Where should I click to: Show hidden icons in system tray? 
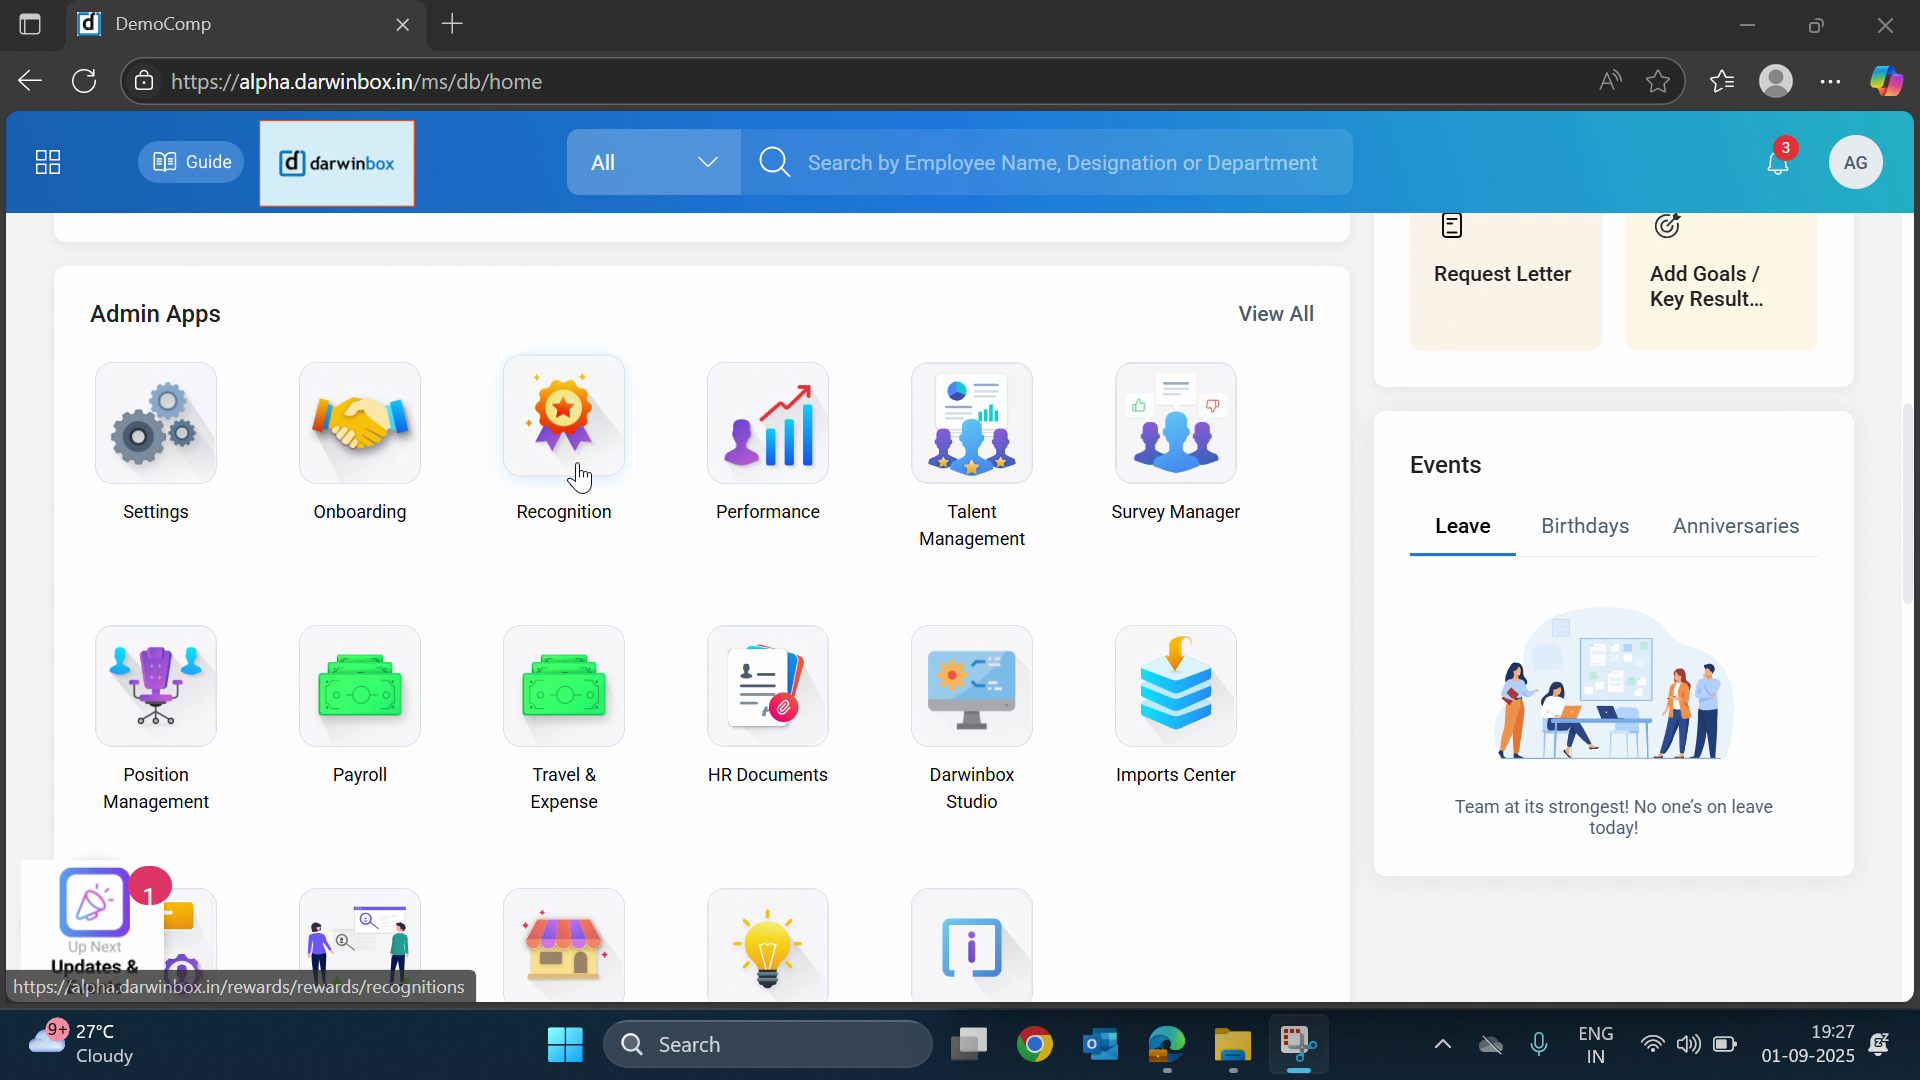point(1442,1044)
